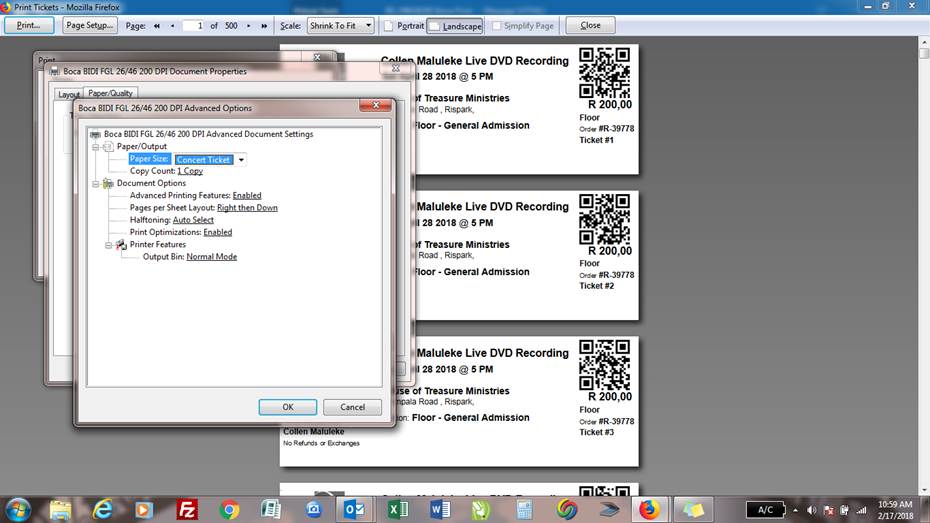Open Windows Media Player taskbar icon
Screen dimensions: 930x523
[144, 509]
